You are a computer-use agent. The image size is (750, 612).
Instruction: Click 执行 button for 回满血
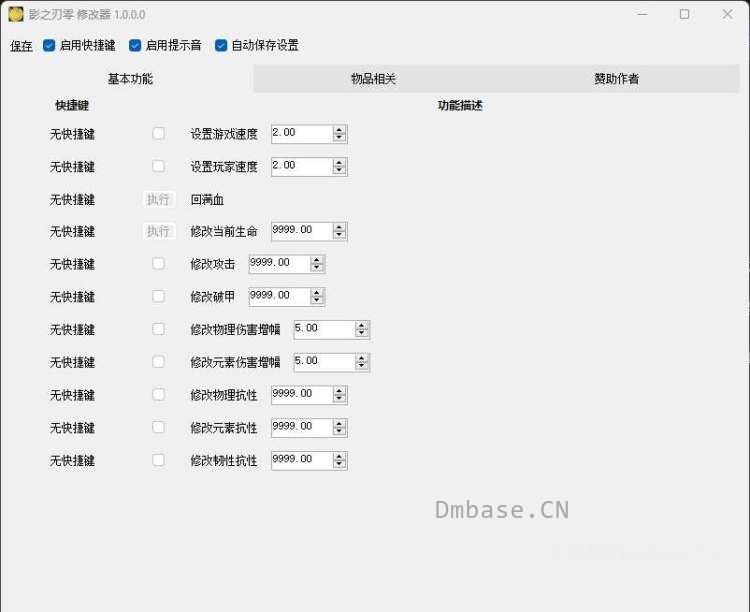[x=158, y=199]
